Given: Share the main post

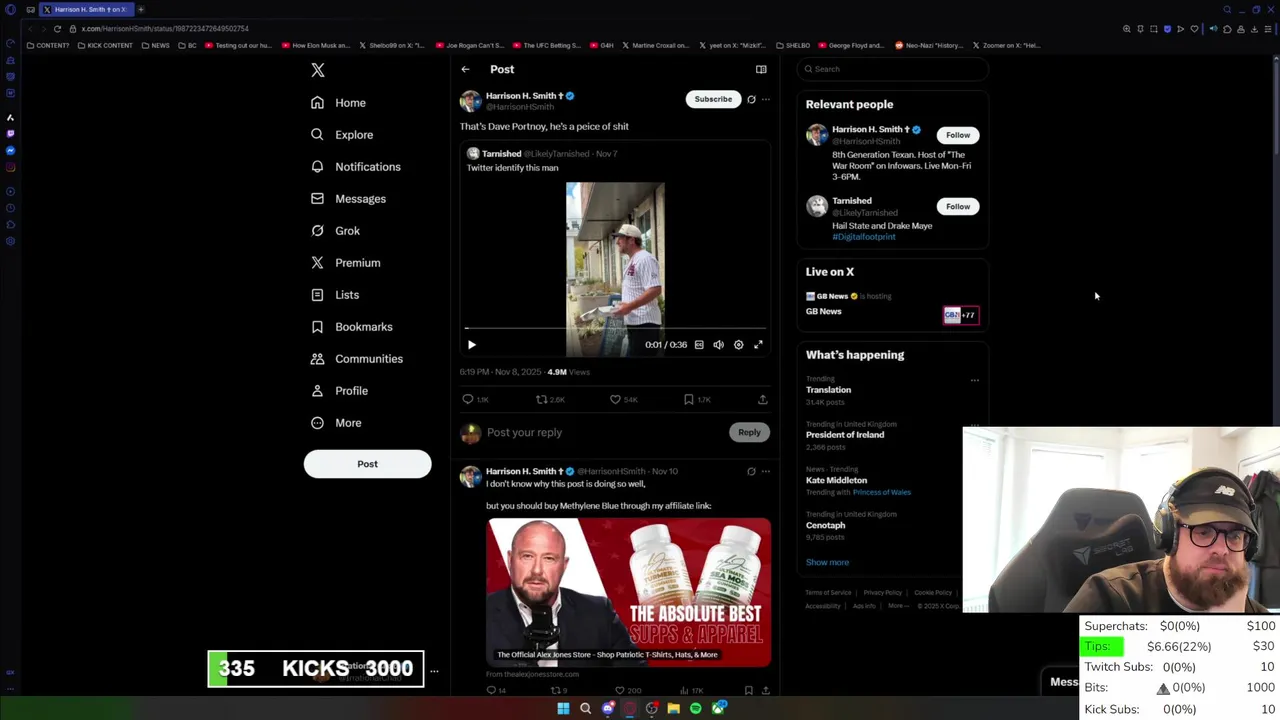Looking at the screenshot, I should [x=763, y=399].
